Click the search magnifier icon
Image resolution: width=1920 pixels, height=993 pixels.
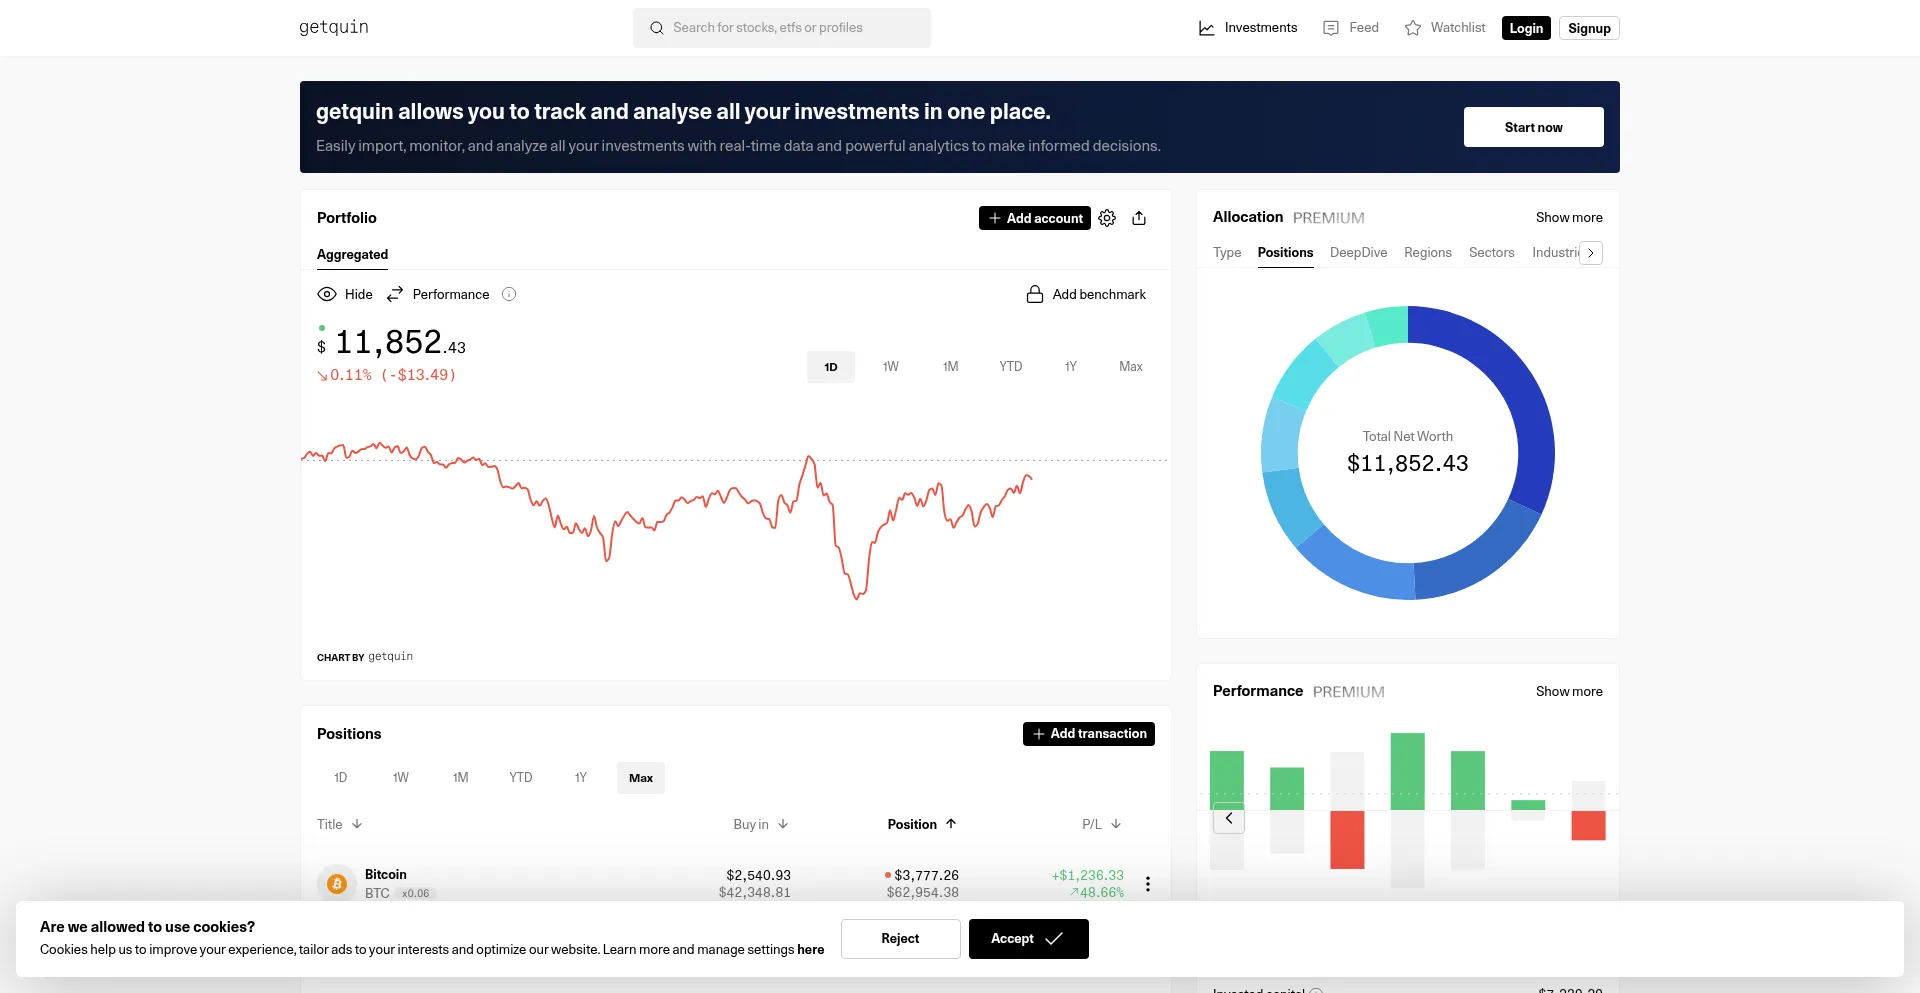click(x=657, y=28)
